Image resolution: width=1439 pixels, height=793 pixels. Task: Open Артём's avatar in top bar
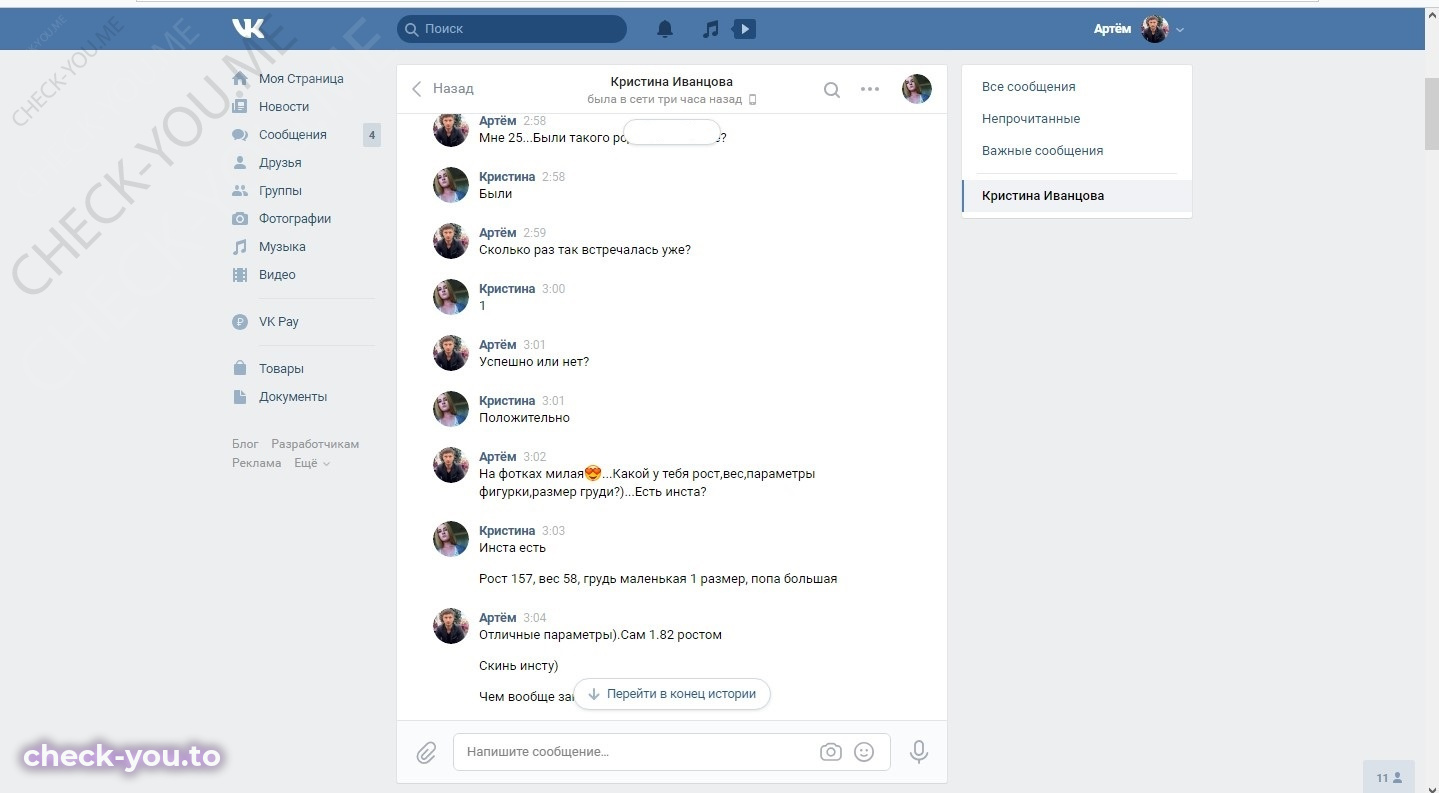pos(1155,29)
